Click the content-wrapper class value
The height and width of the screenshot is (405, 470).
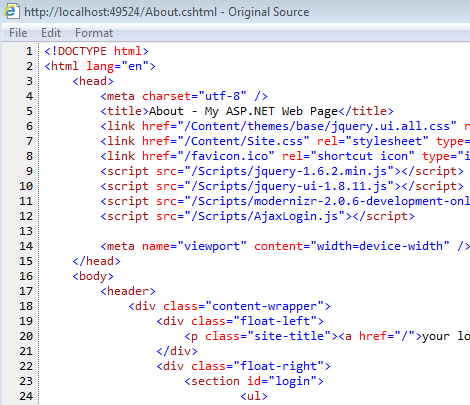pyautogui.click(x=265, y=306)
